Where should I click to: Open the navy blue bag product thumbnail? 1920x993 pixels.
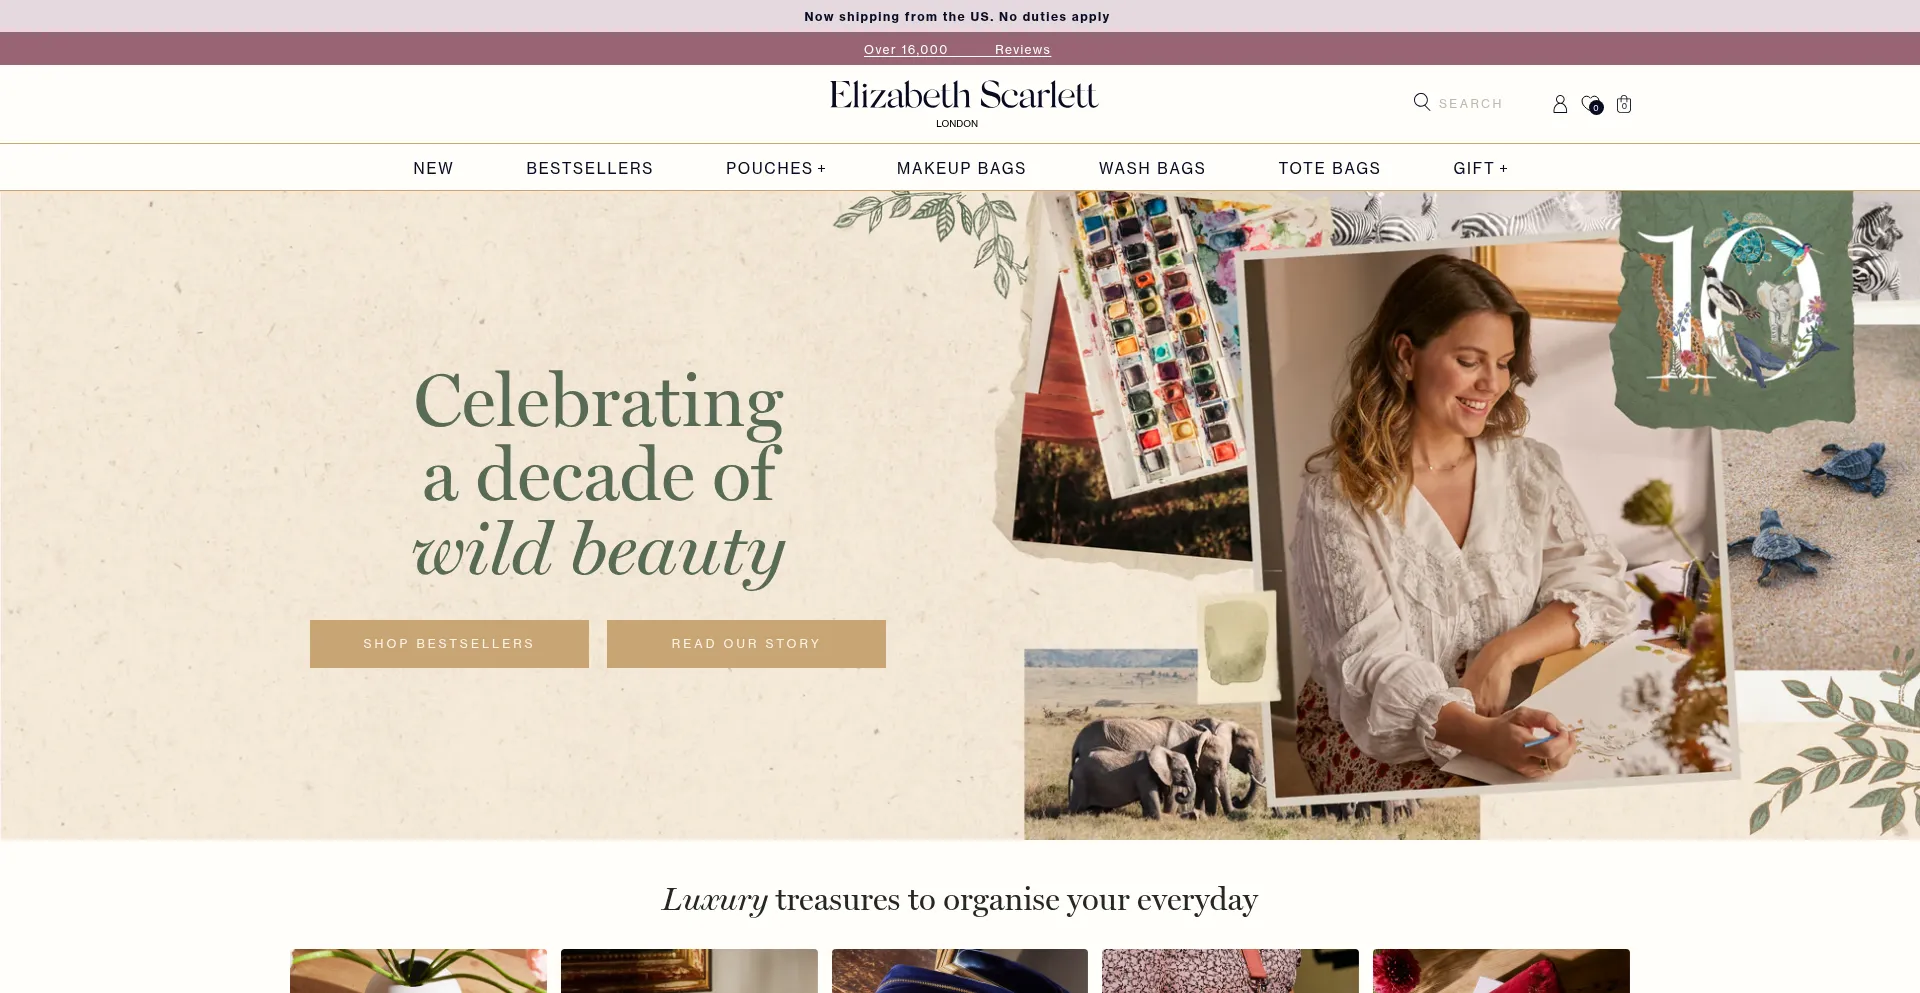point(960,971)
